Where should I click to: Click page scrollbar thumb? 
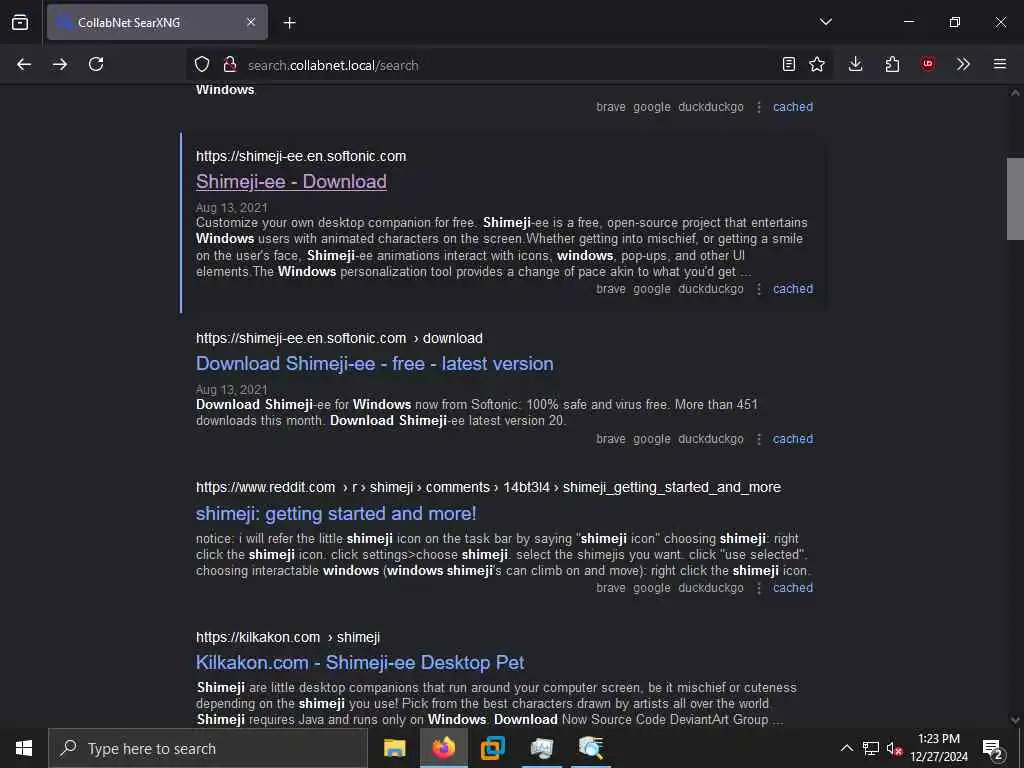(1015, 199)
